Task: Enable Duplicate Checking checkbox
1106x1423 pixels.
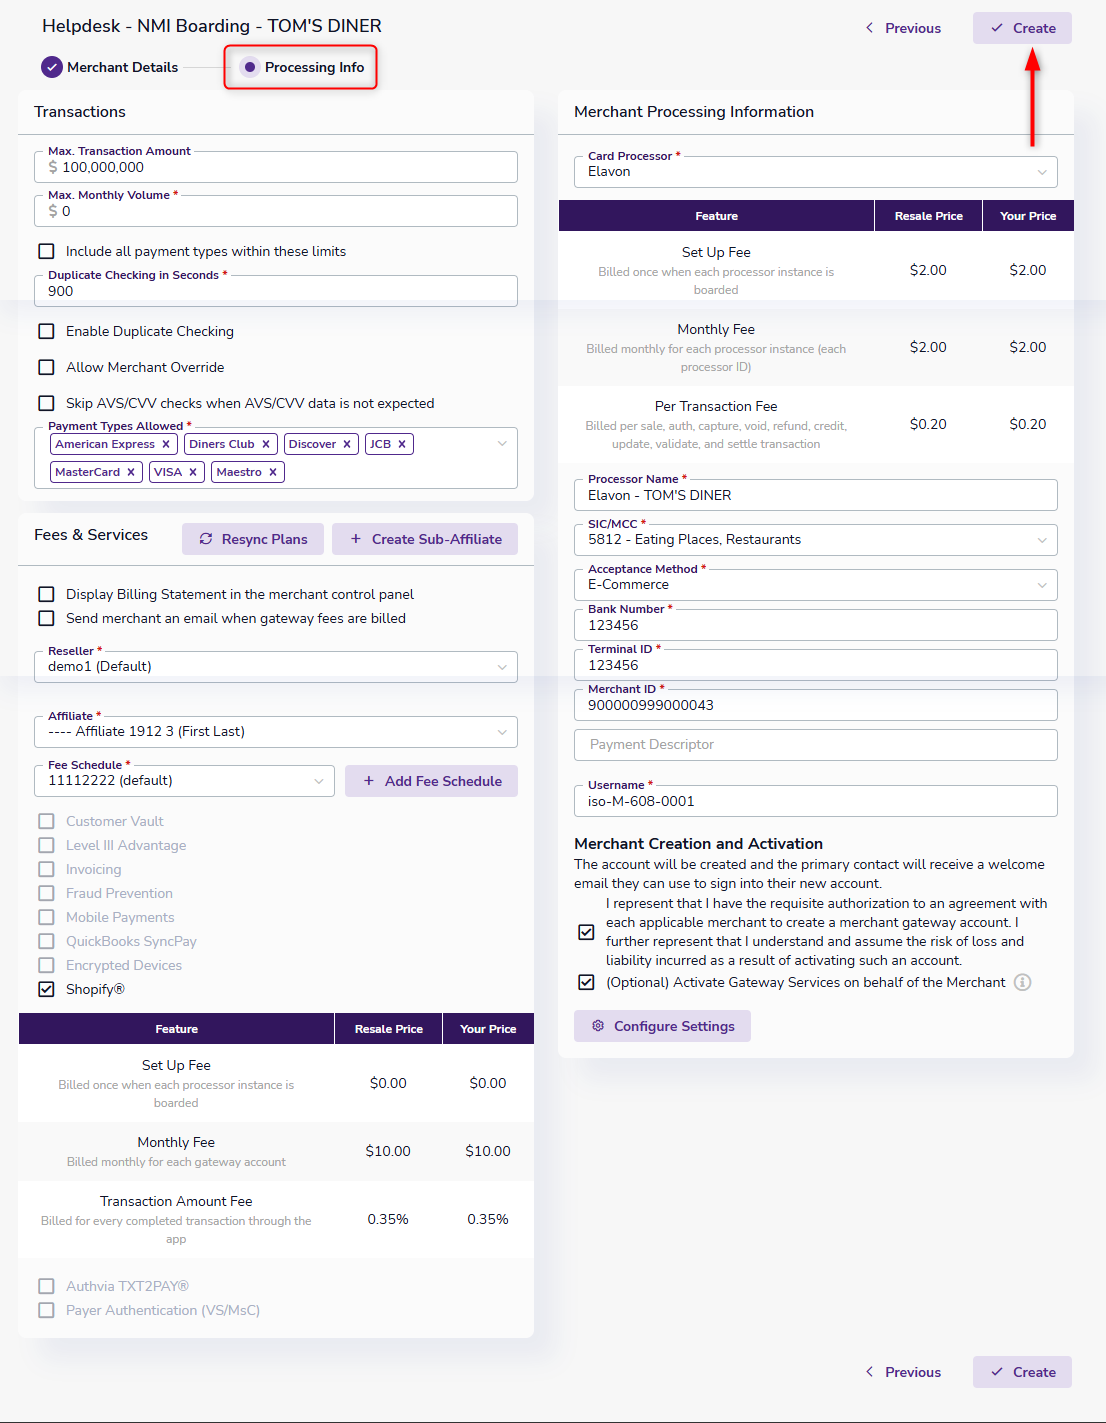Action: coord(46,331)
